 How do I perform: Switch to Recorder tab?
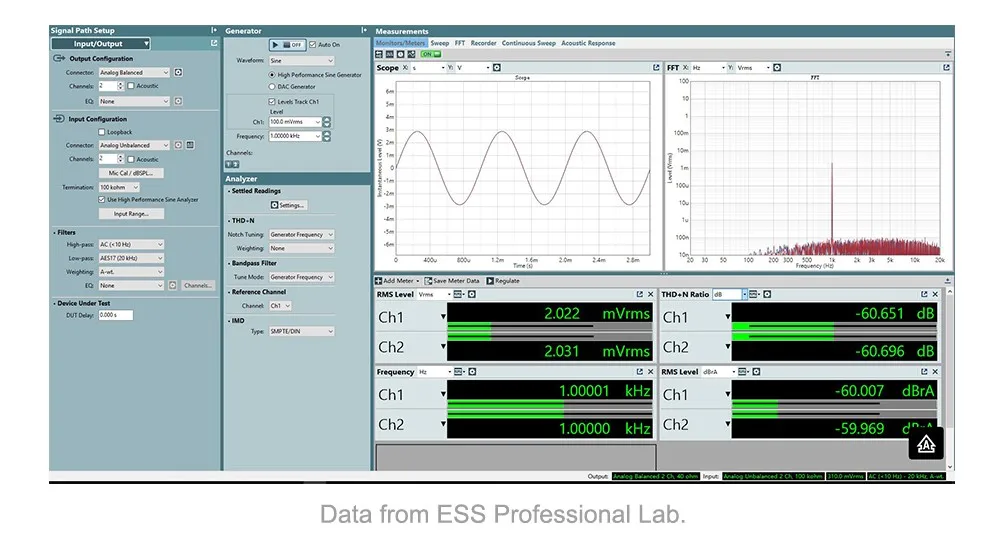tap(484, 43)
